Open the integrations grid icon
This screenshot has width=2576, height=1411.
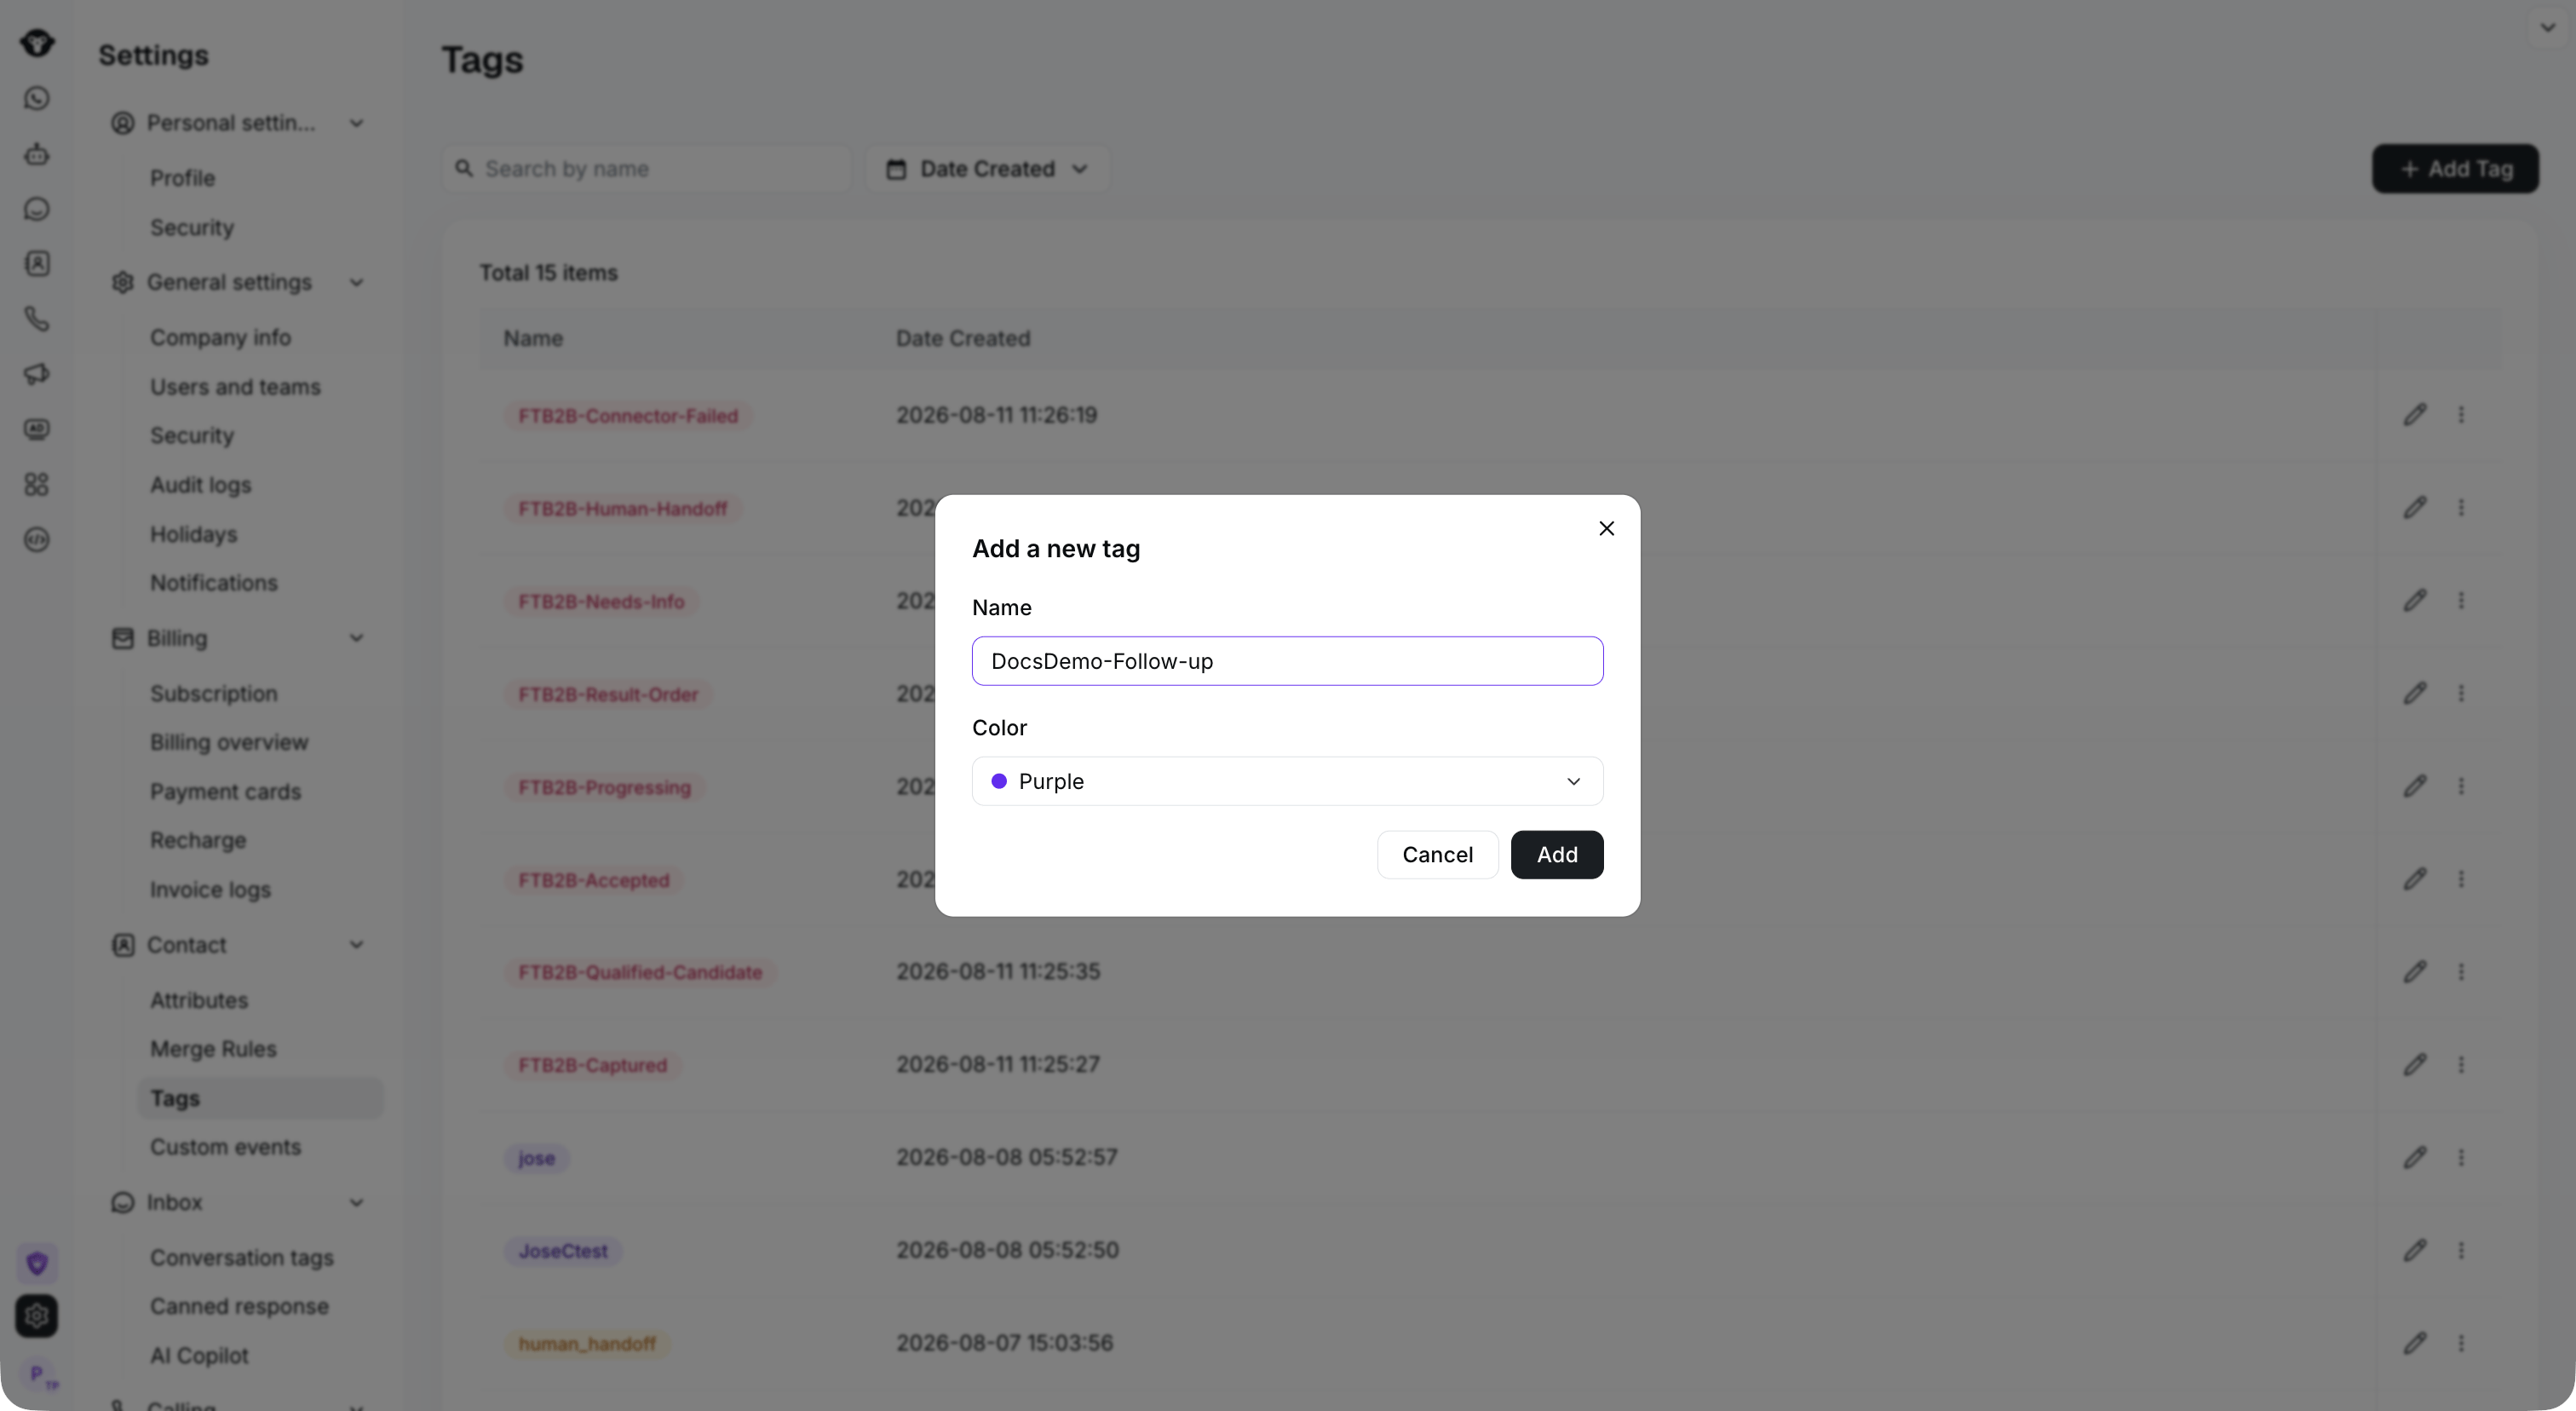point(37,485)
